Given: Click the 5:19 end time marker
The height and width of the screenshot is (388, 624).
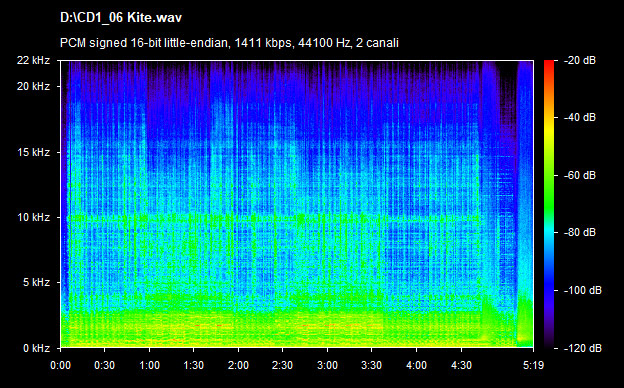Looking at the screenshot, I should click(533, 365).
